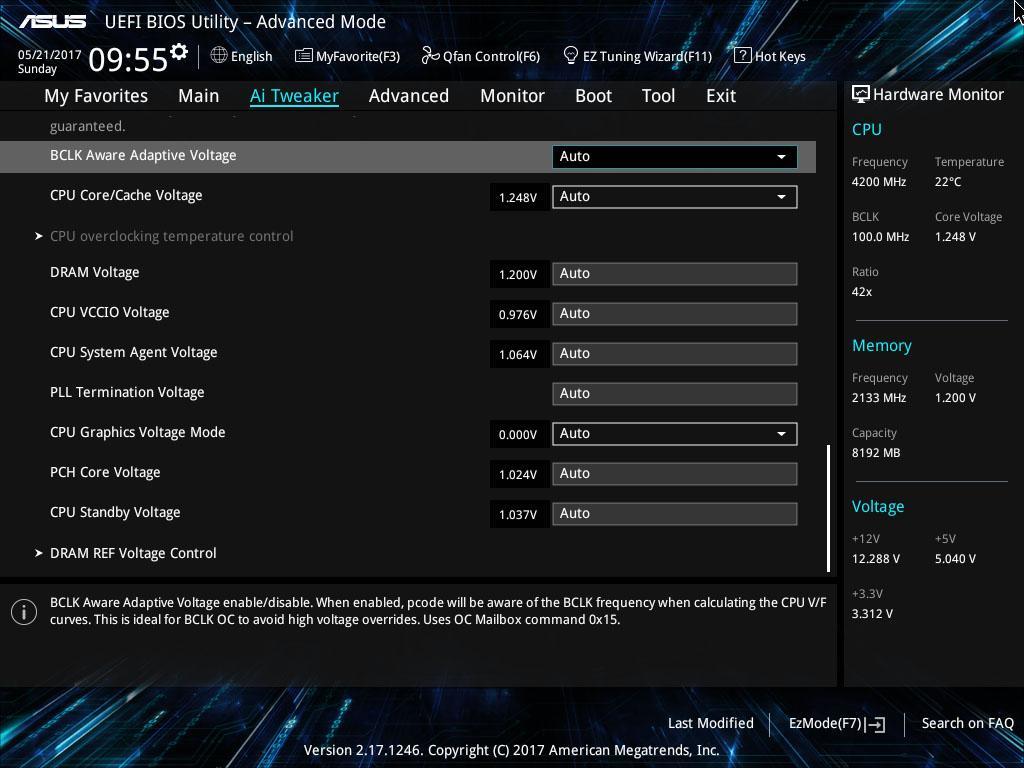Click the 1.024V PCH Core reading

coord(518,475)
